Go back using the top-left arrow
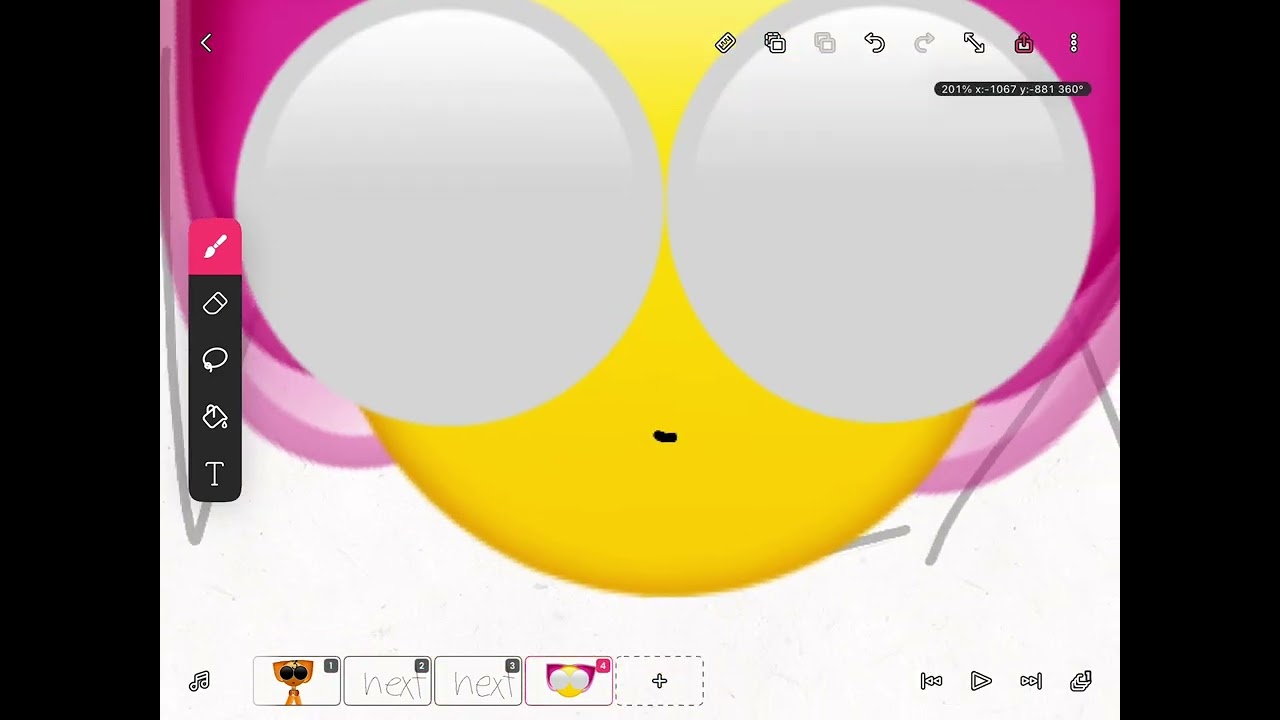The width and height of the screenshot is (1280, 720). coord(206,43)
